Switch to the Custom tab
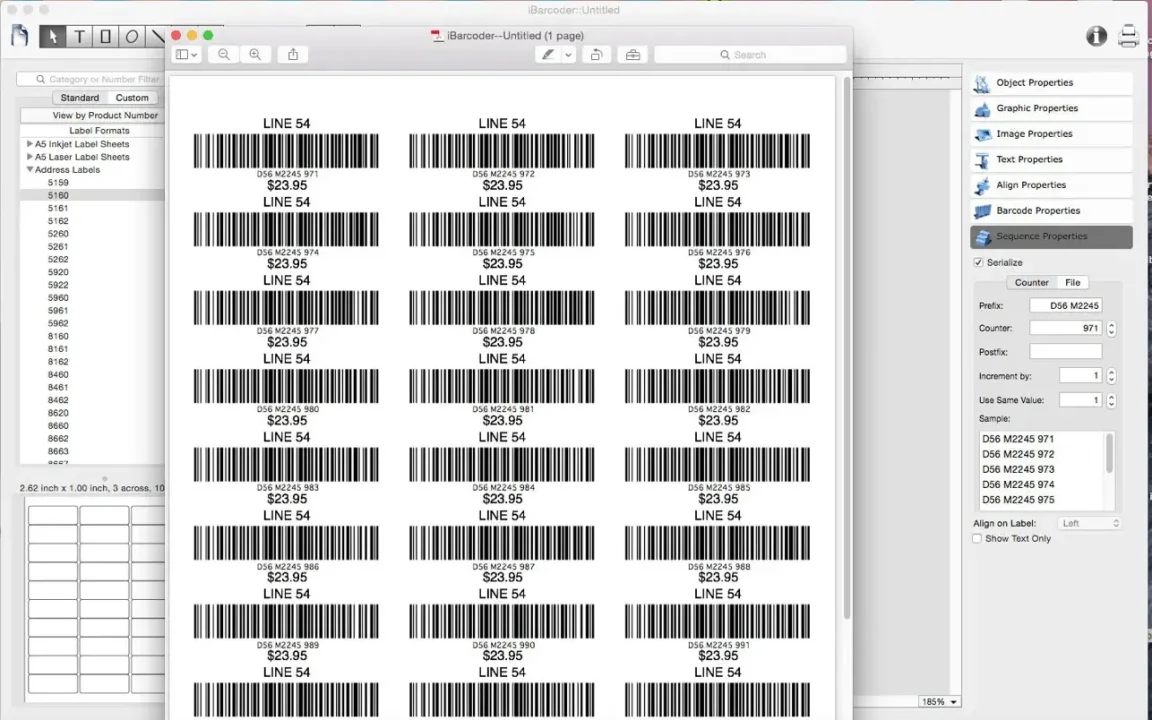Screen dimensions: 1152x720 coord(132,98)
